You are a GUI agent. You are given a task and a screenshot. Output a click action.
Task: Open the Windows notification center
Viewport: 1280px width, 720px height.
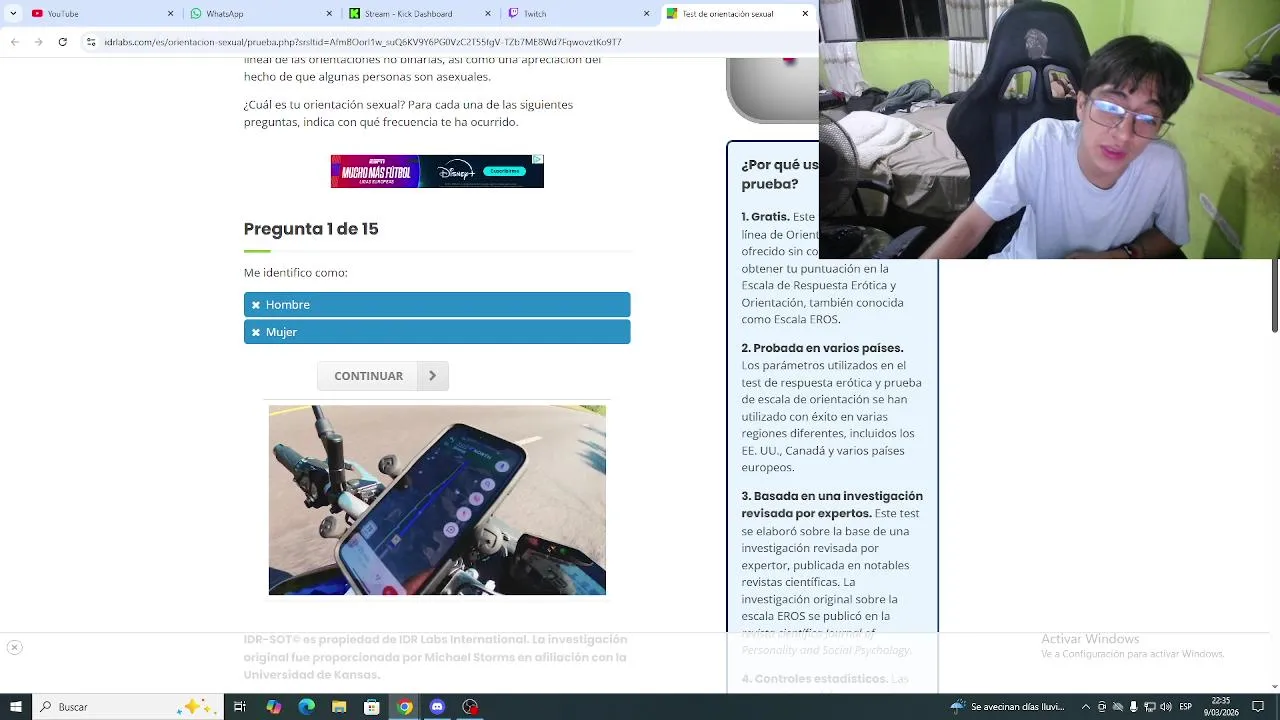tap(1260, 707)
